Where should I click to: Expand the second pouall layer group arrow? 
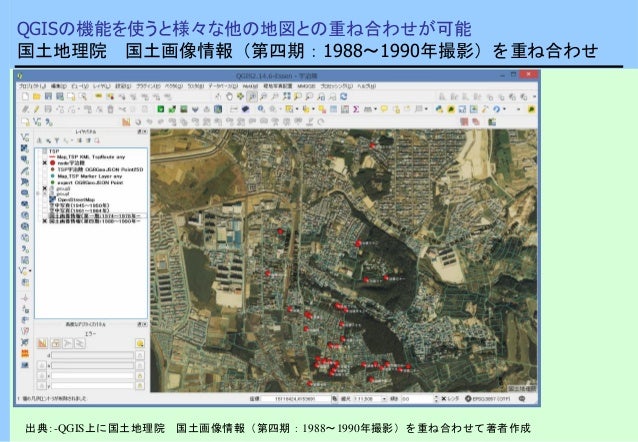coord(39,194)
